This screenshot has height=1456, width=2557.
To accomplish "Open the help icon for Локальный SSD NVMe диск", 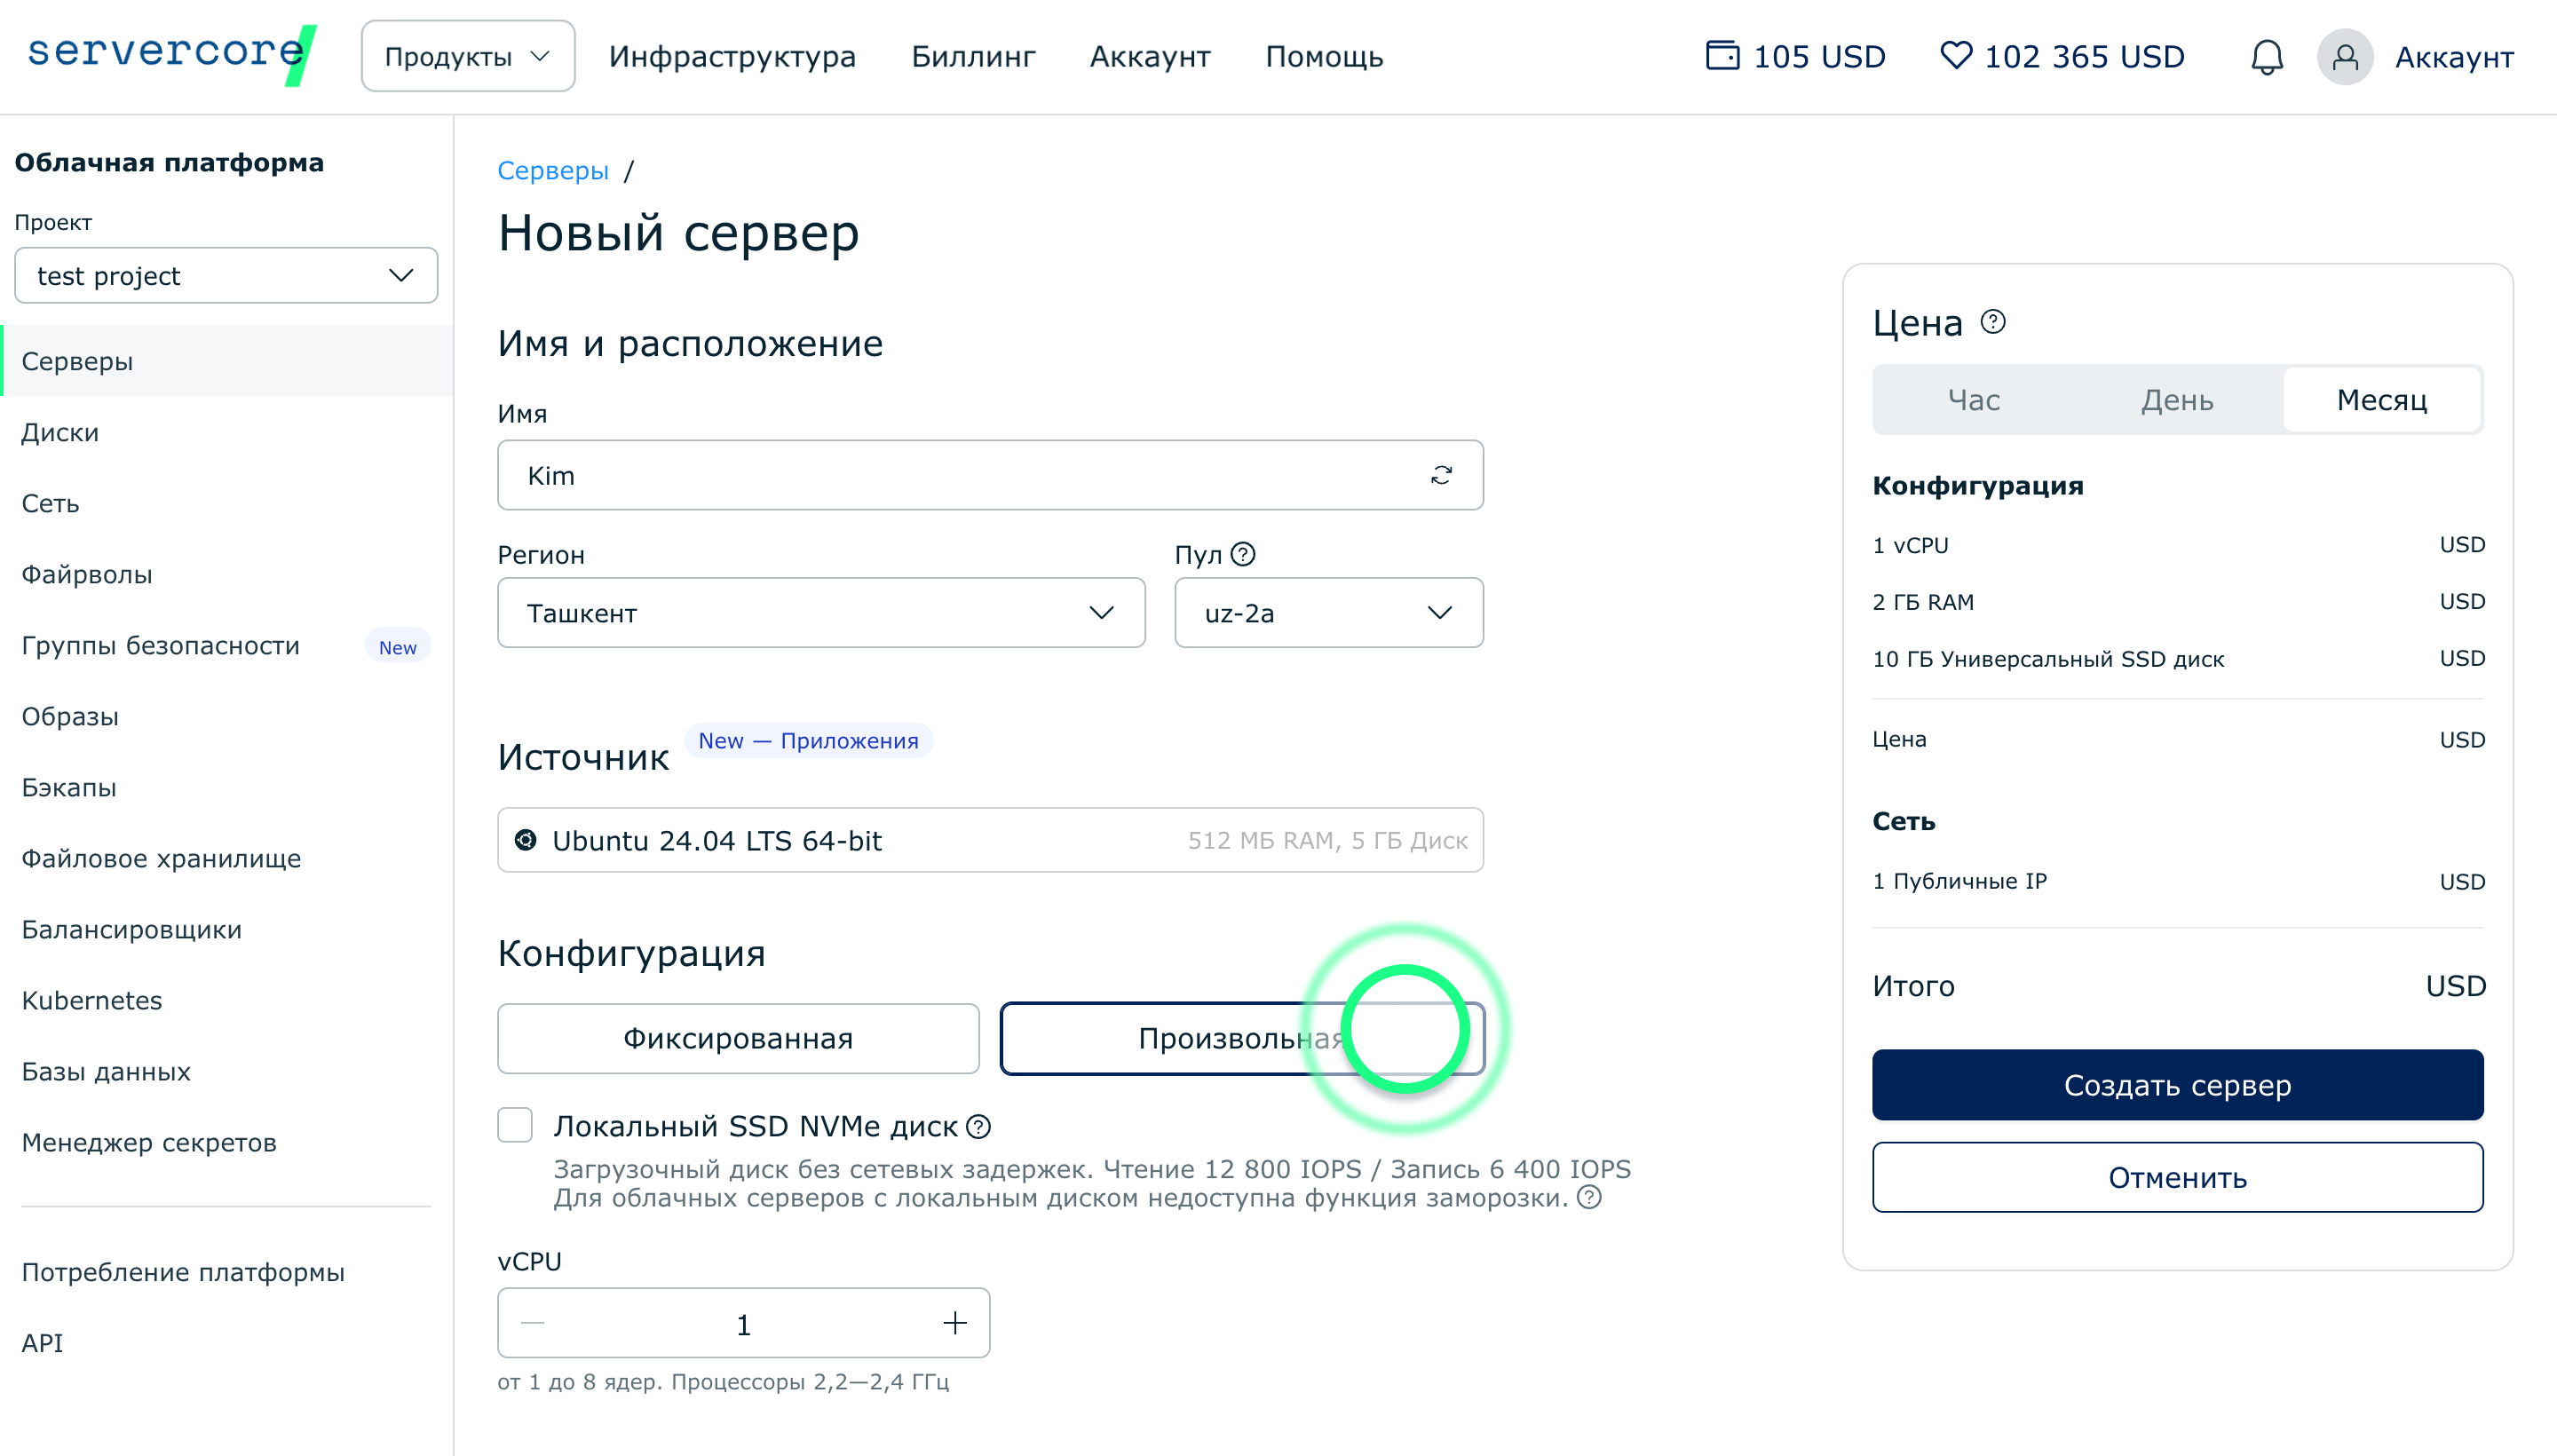I will pyautogui.click(x=979, y=1127).
